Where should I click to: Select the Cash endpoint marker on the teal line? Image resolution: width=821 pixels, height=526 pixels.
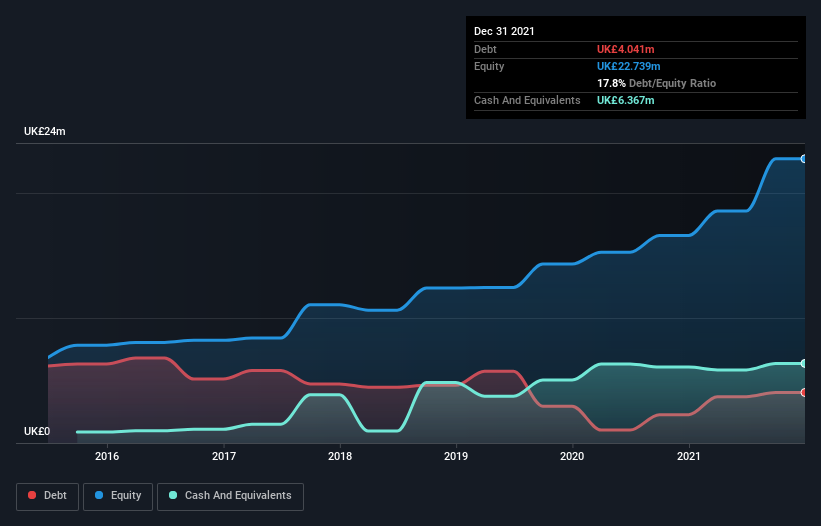click(x=804, y=363)
